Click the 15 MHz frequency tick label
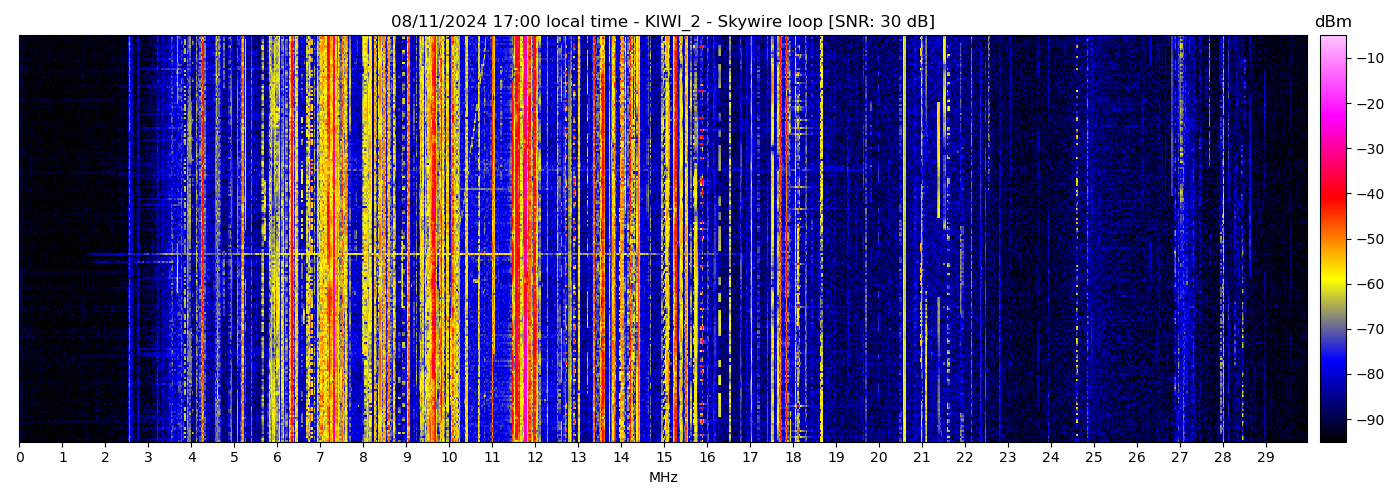 tap(664, 457)
